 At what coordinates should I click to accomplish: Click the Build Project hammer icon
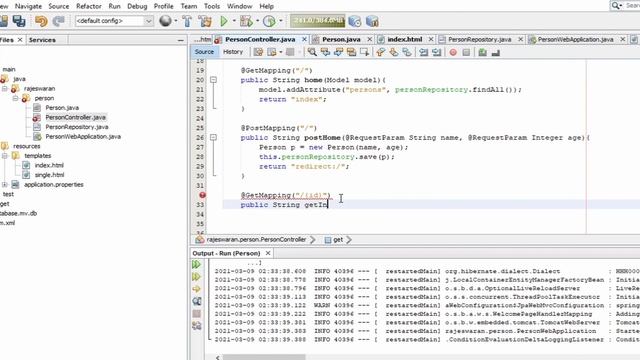pyautogui.click(x=187, y=21)
